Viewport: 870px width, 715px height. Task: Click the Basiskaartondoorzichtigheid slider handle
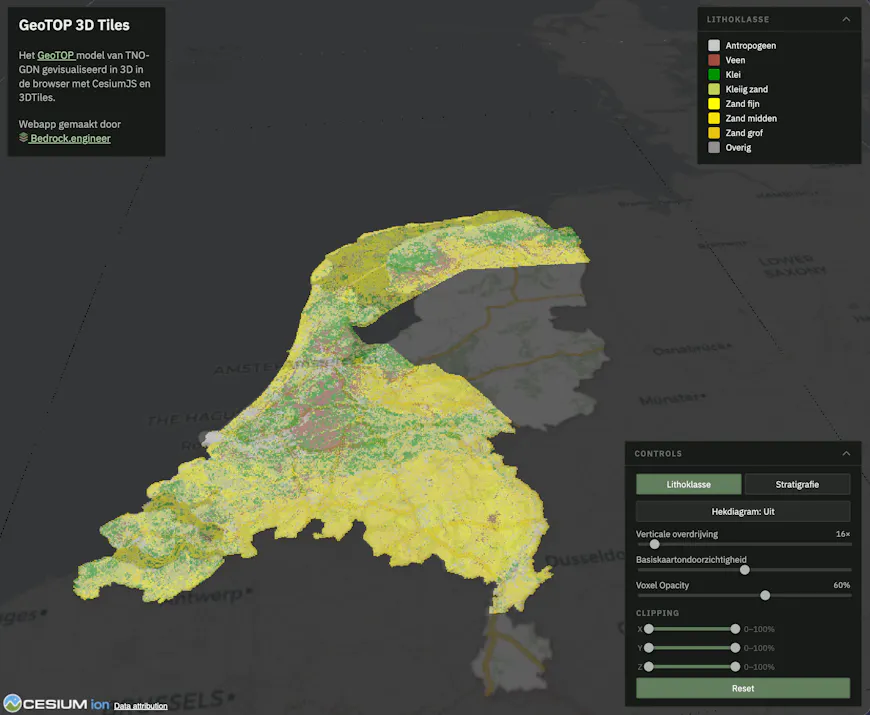click(x=744, y=569)
